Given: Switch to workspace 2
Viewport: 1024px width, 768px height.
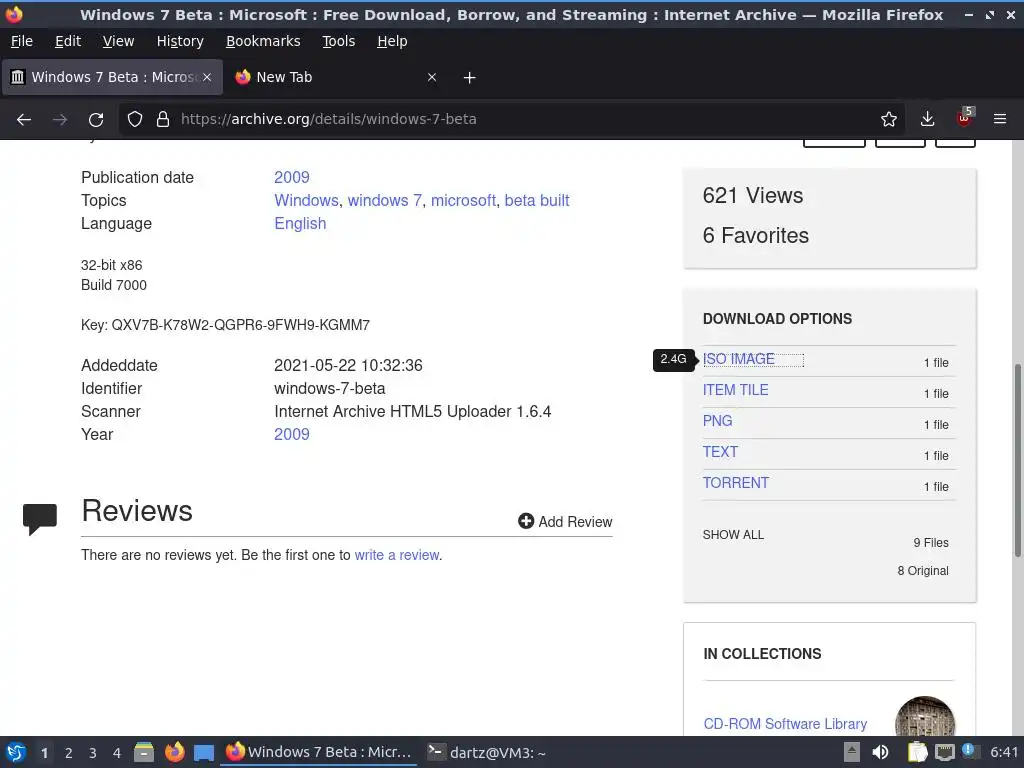Looking at the screenshot, I should click(x=69, y=753).
